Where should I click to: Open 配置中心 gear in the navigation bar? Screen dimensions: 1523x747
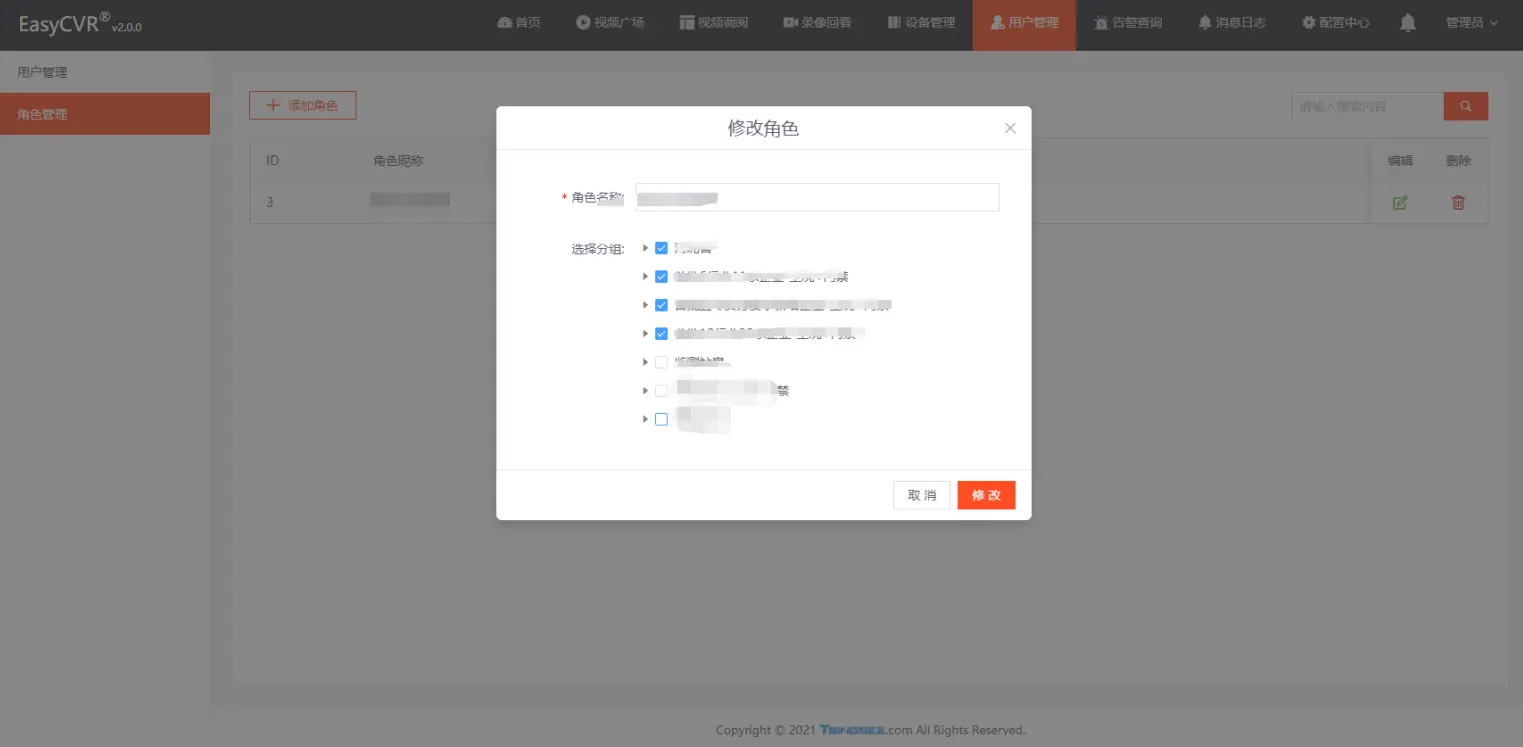[x=1335, y=23]
